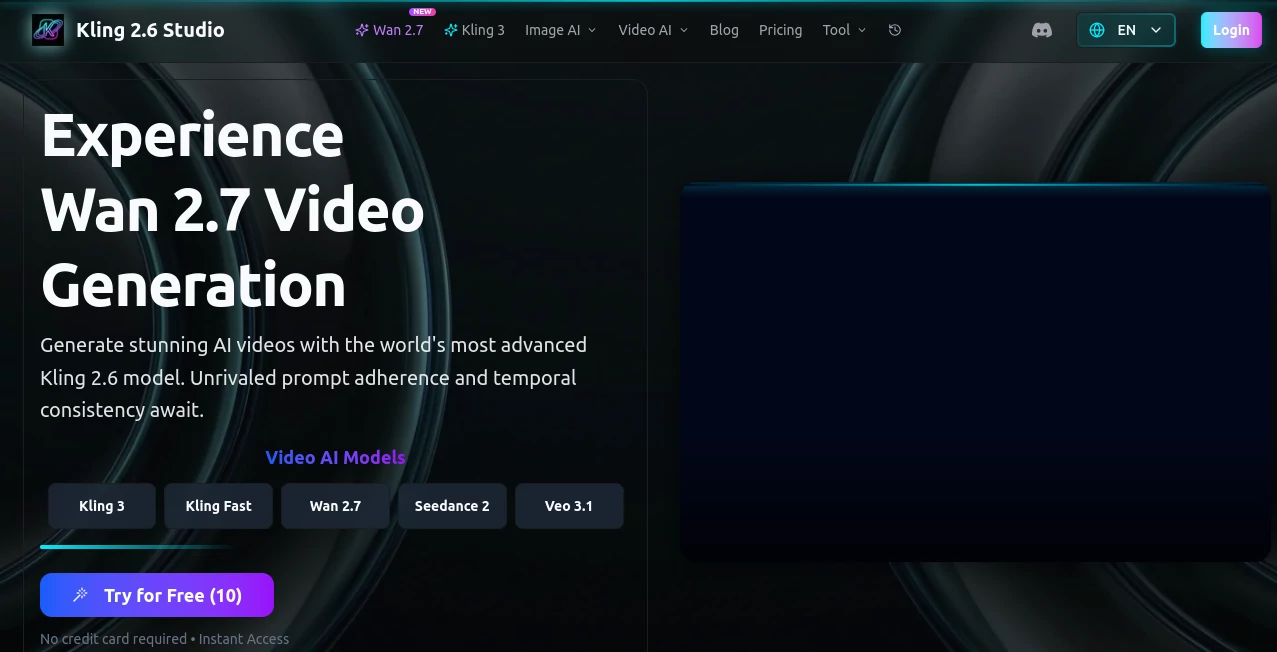Open the Tool dropdown menu
The width and height of the screenshot is (1277, 652).
[x=844, y=30]
